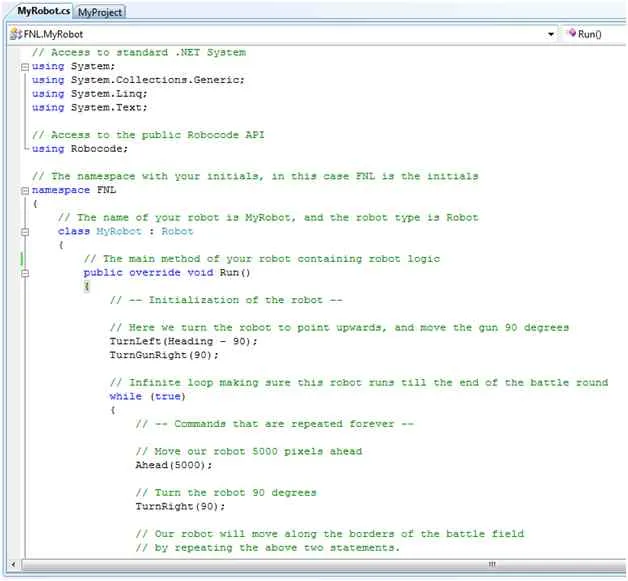Click the 'TurnGunRight(90);' statement
Viewport: 628px width, 581px height.
tap(164, 355)
